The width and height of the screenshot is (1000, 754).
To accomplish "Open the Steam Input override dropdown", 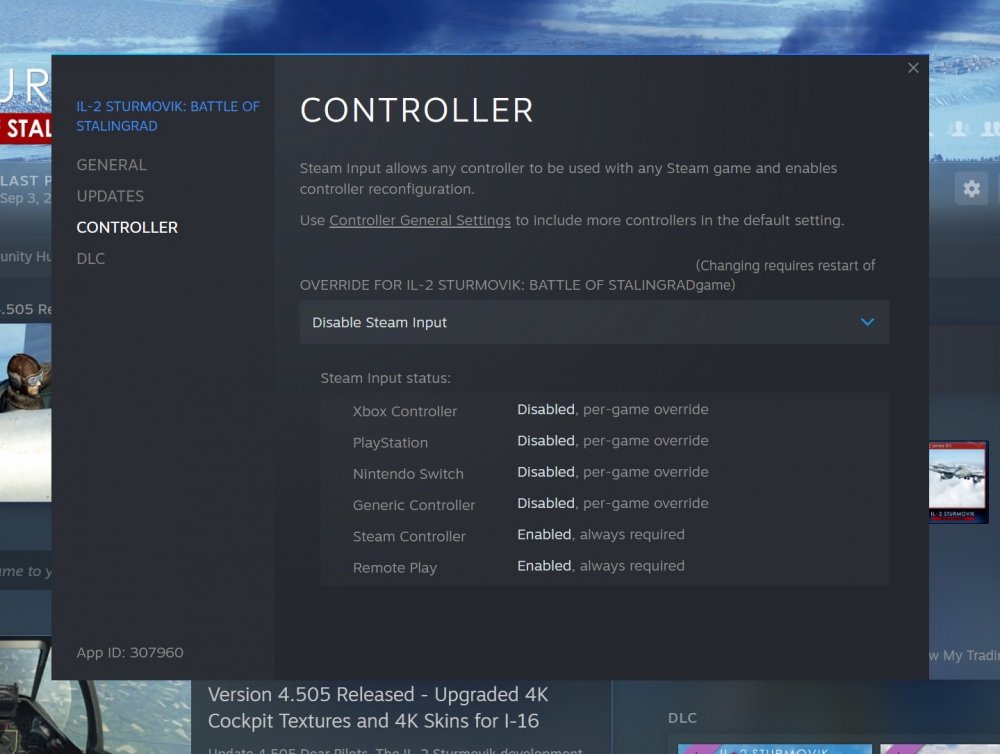I will point(594,322).
